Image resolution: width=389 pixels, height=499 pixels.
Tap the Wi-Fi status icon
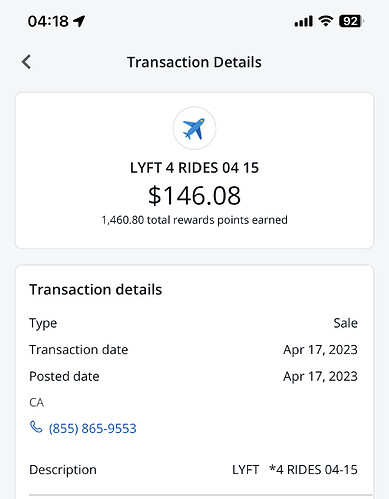(x=326, y=21)
